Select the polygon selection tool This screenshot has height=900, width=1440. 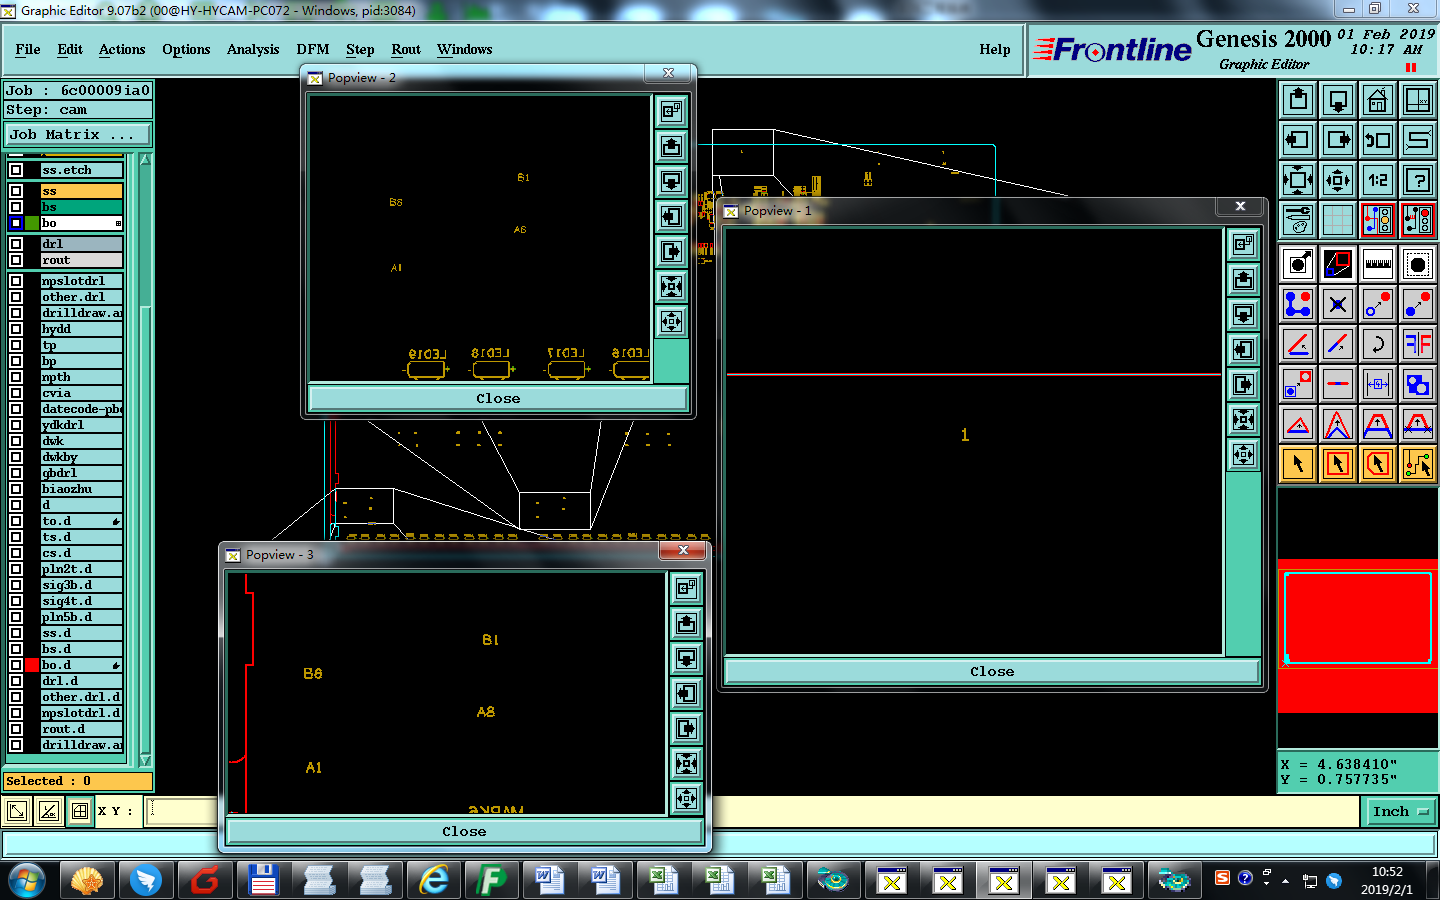1378,464
